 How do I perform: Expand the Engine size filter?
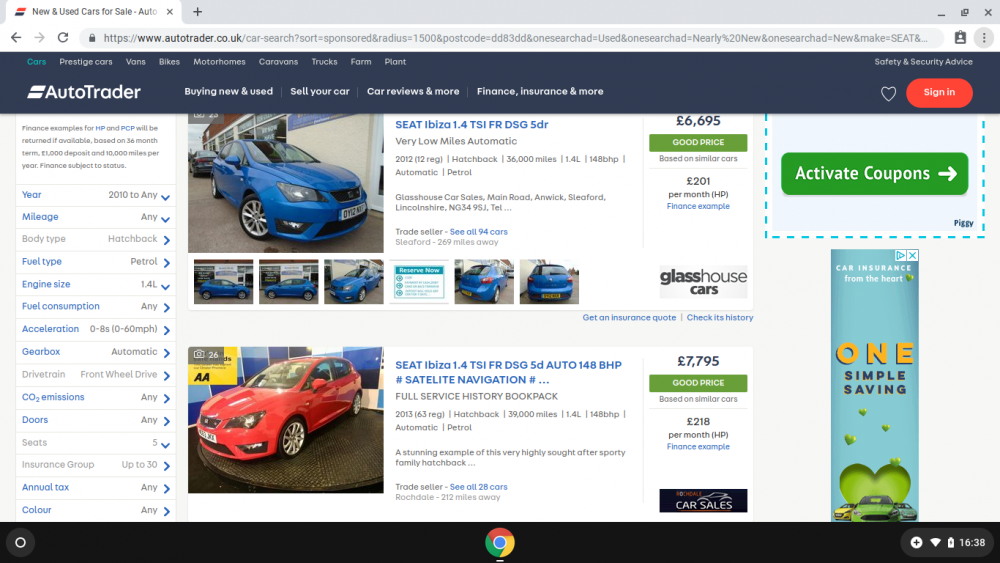click(94, 284)
